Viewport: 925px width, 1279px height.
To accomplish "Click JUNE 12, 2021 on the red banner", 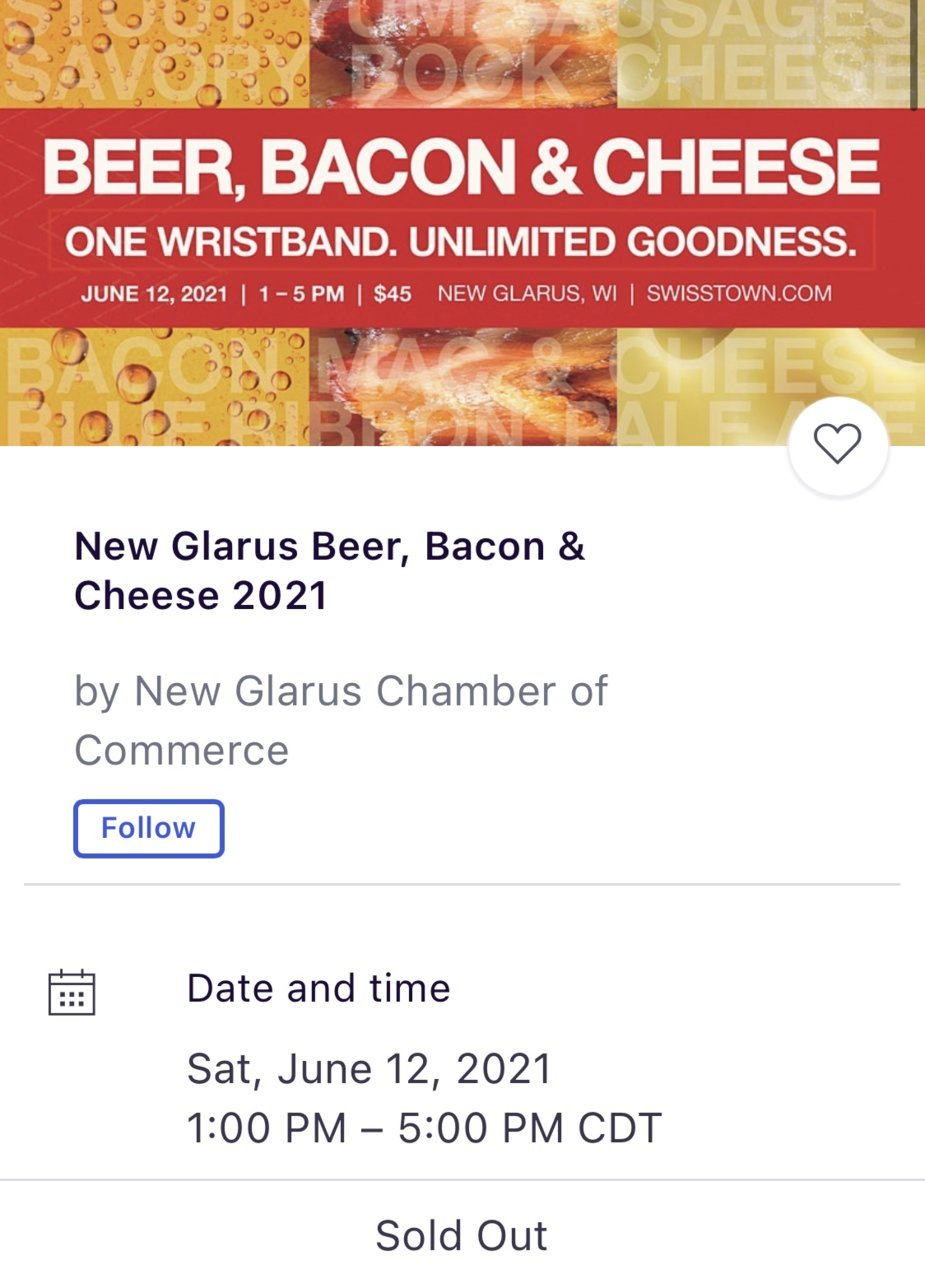I will (x=154, y=294).
